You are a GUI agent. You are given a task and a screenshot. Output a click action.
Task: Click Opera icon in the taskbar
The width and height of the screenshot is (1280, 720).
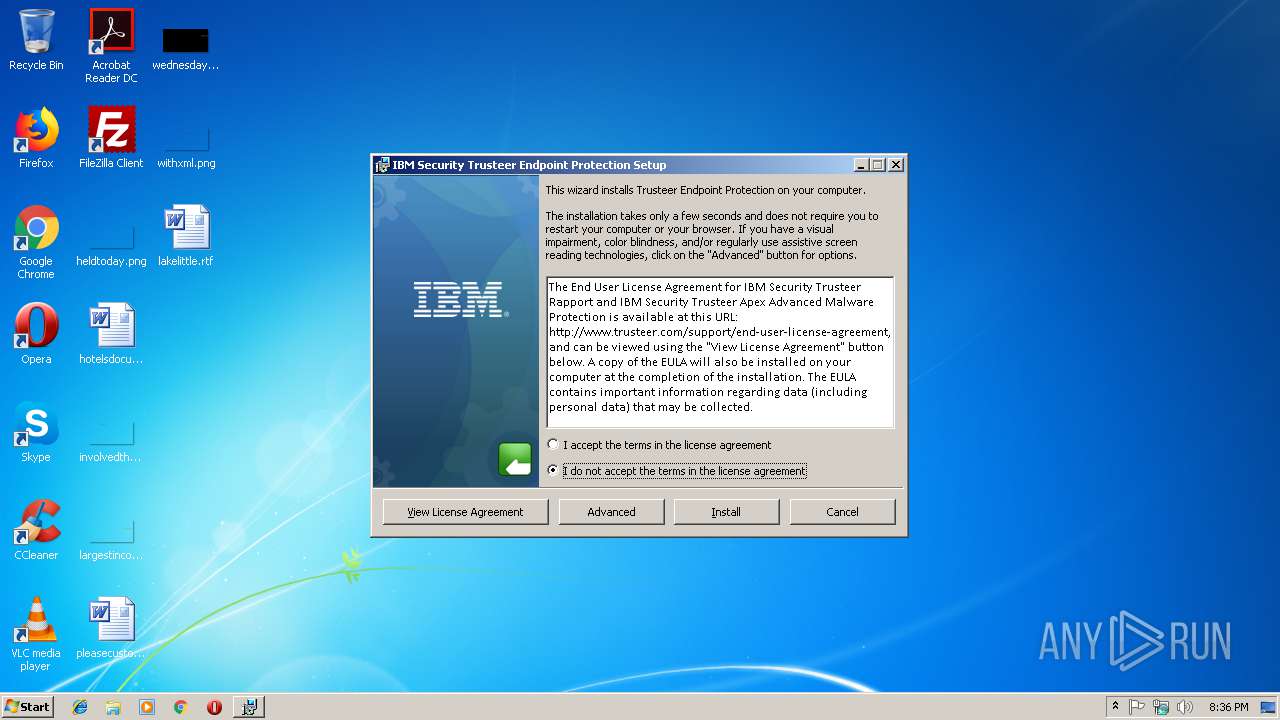(214, 707)
